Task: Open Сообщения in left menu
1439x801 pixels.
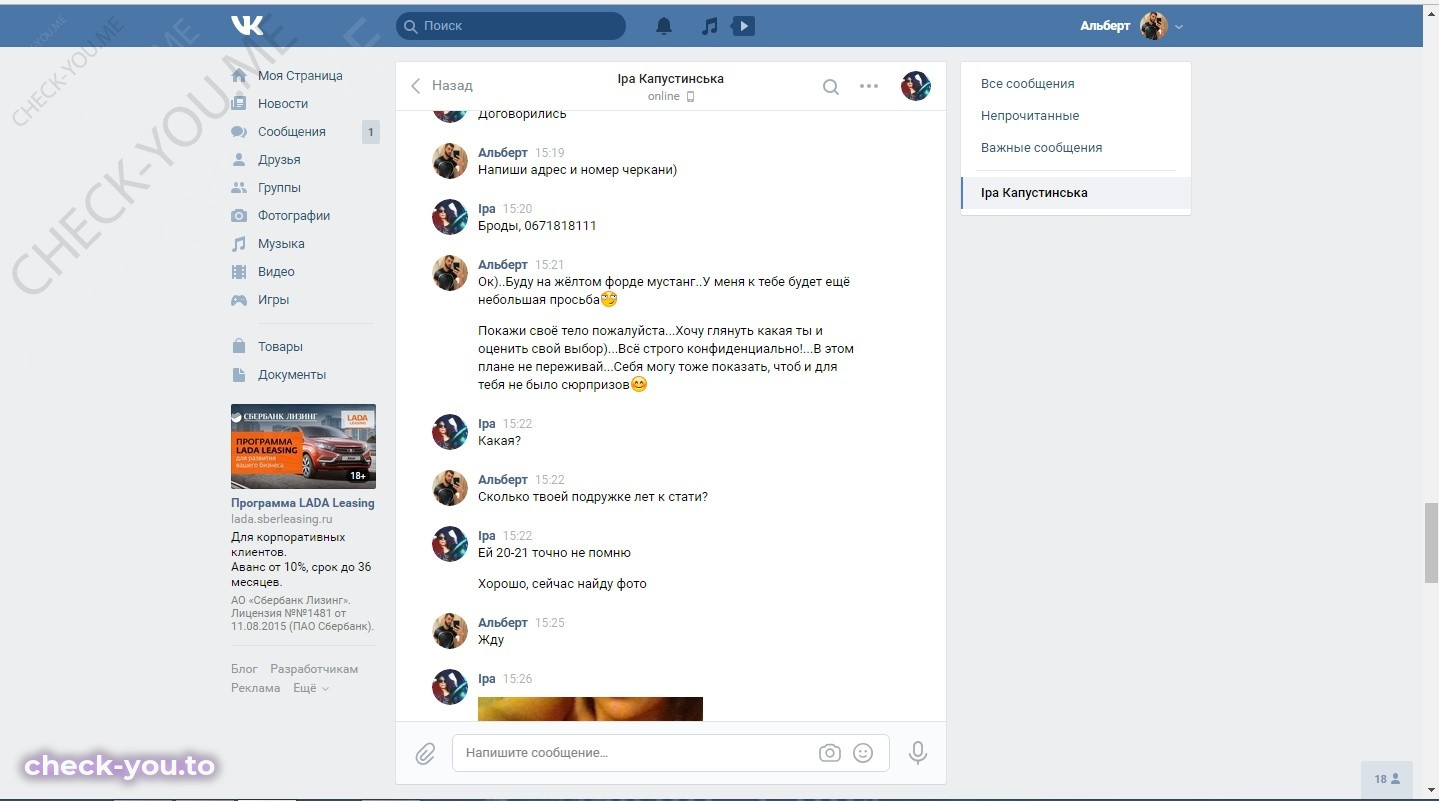Action: 292,132
